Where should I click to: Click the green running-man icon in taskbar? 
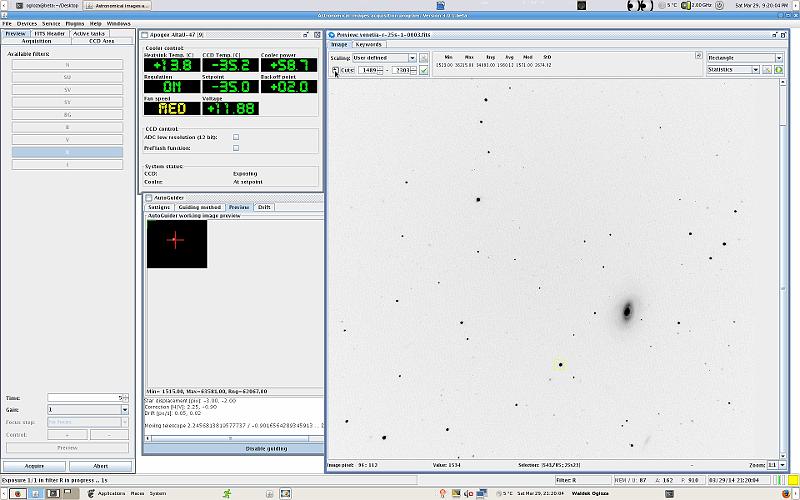pyautogui.click(x=228, y=493)
